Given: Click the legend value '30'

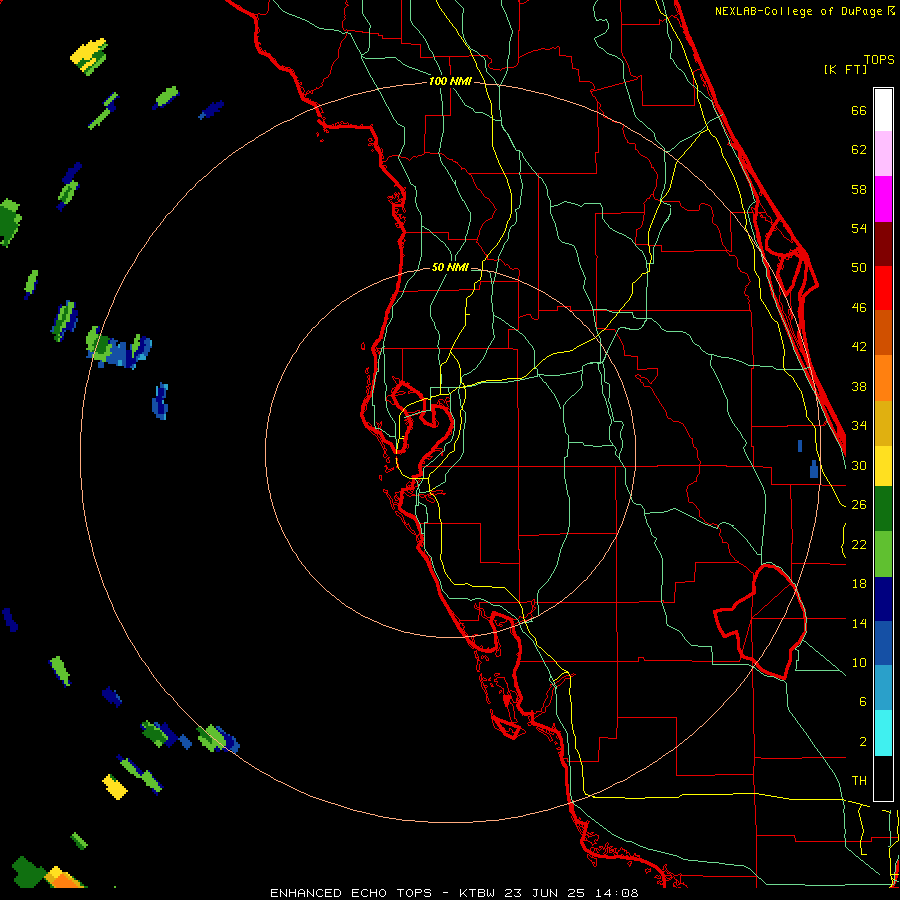Looking at the screenshot, I should [x=859, y=466].
